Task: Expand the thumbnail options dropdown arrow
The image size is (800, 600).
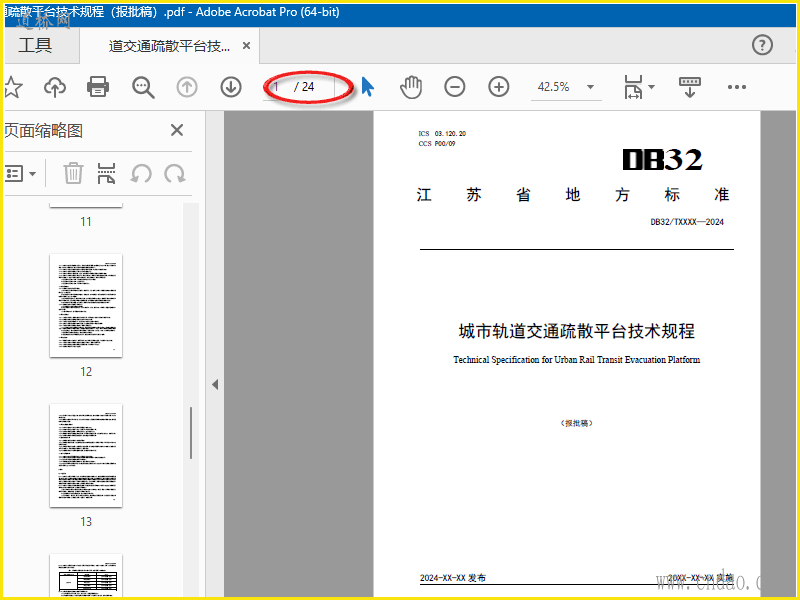Action: tap(33, 174)
